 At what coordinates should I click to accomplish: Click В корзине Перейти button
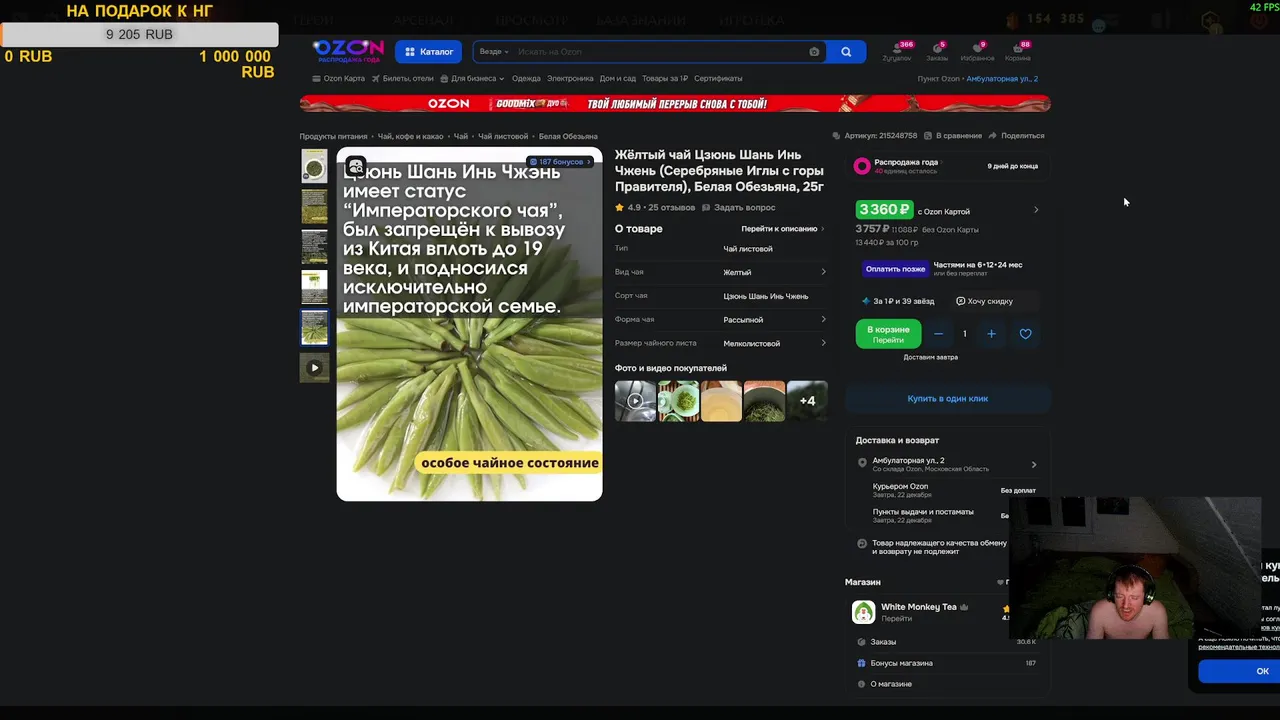pos(888,334)
